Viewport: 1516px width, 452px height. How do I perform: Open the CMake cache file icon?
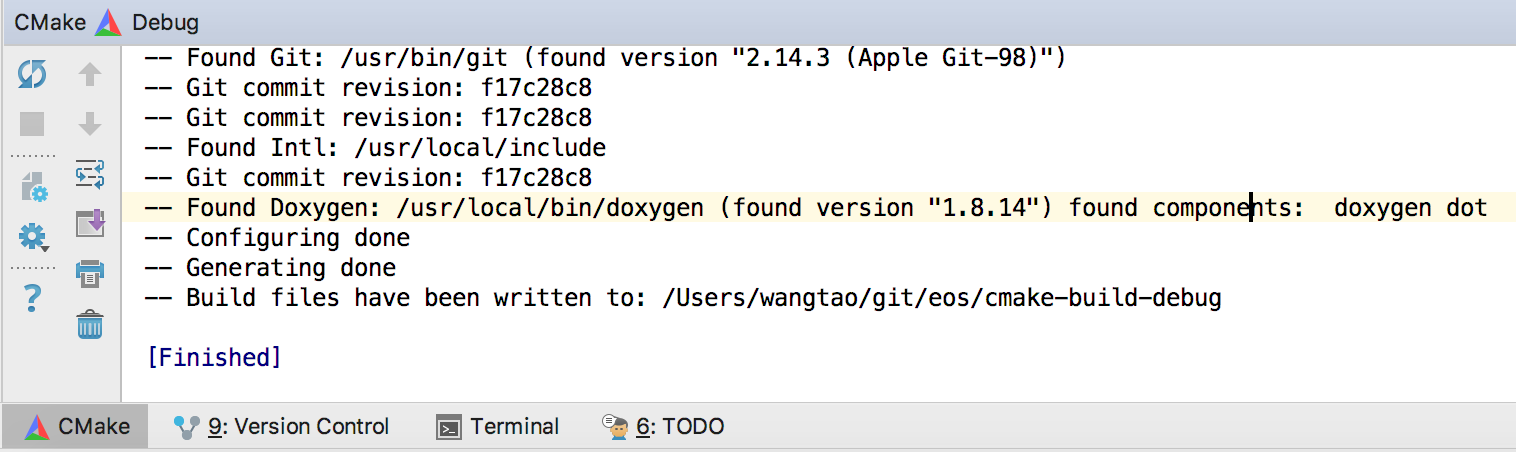coord(32,186)
